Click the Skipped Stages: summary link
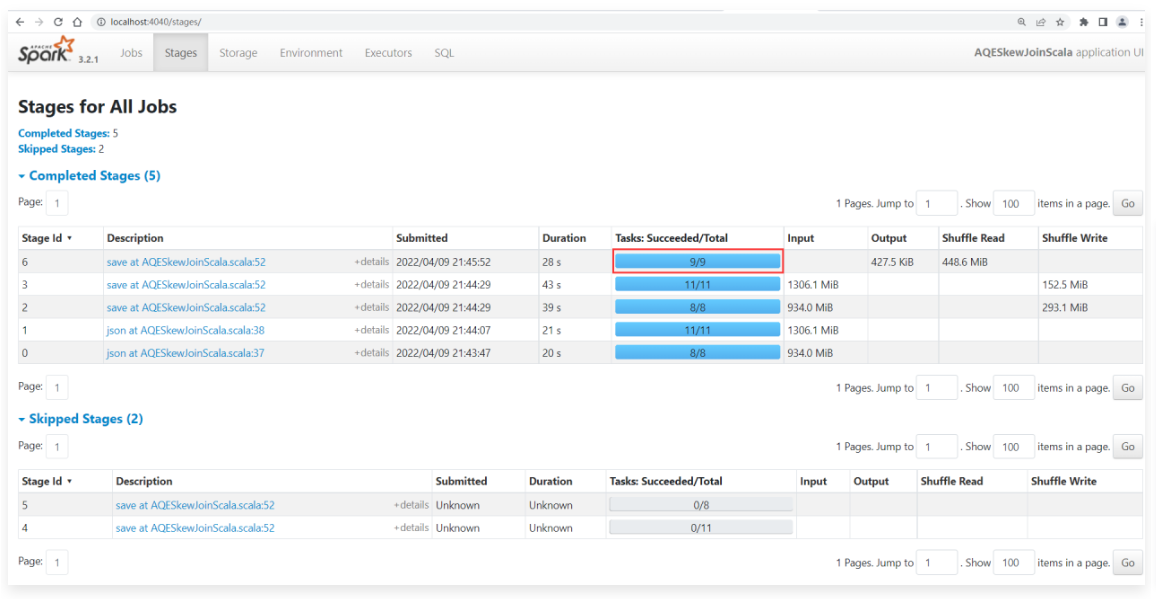 point(57,148)
